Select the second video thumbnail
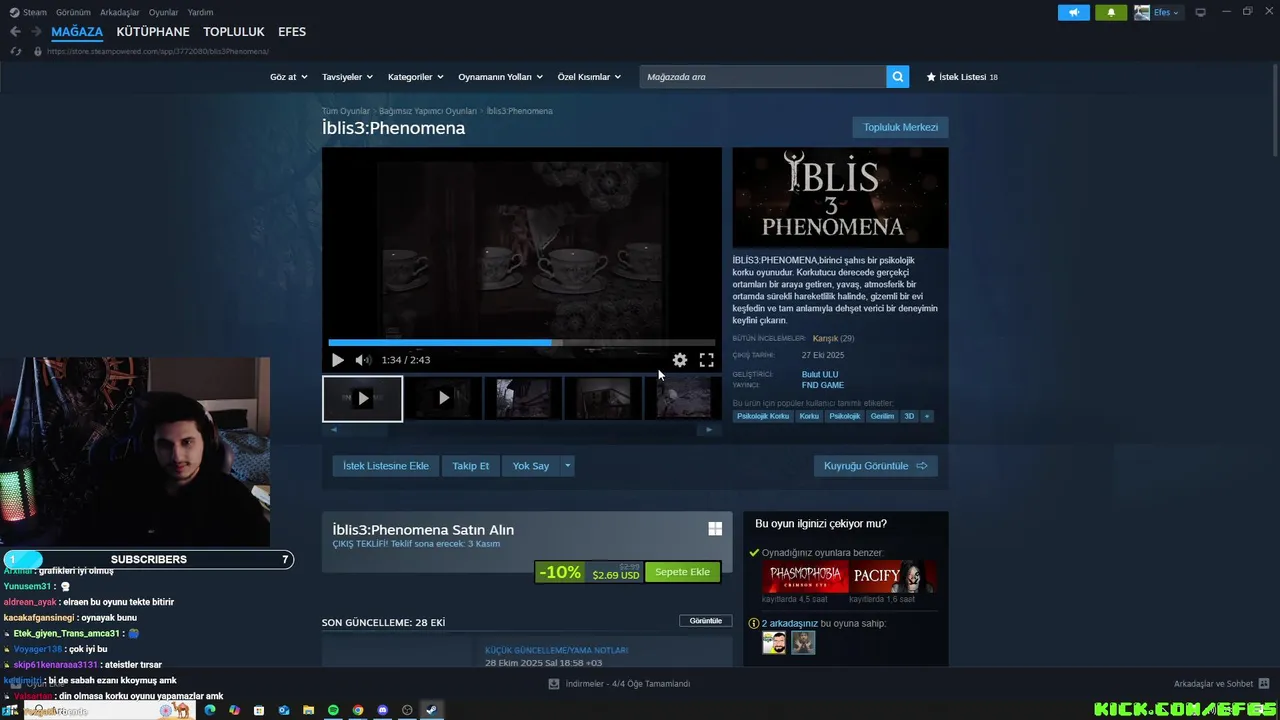This screenshot has width=1280, height=720. [444, 398]
